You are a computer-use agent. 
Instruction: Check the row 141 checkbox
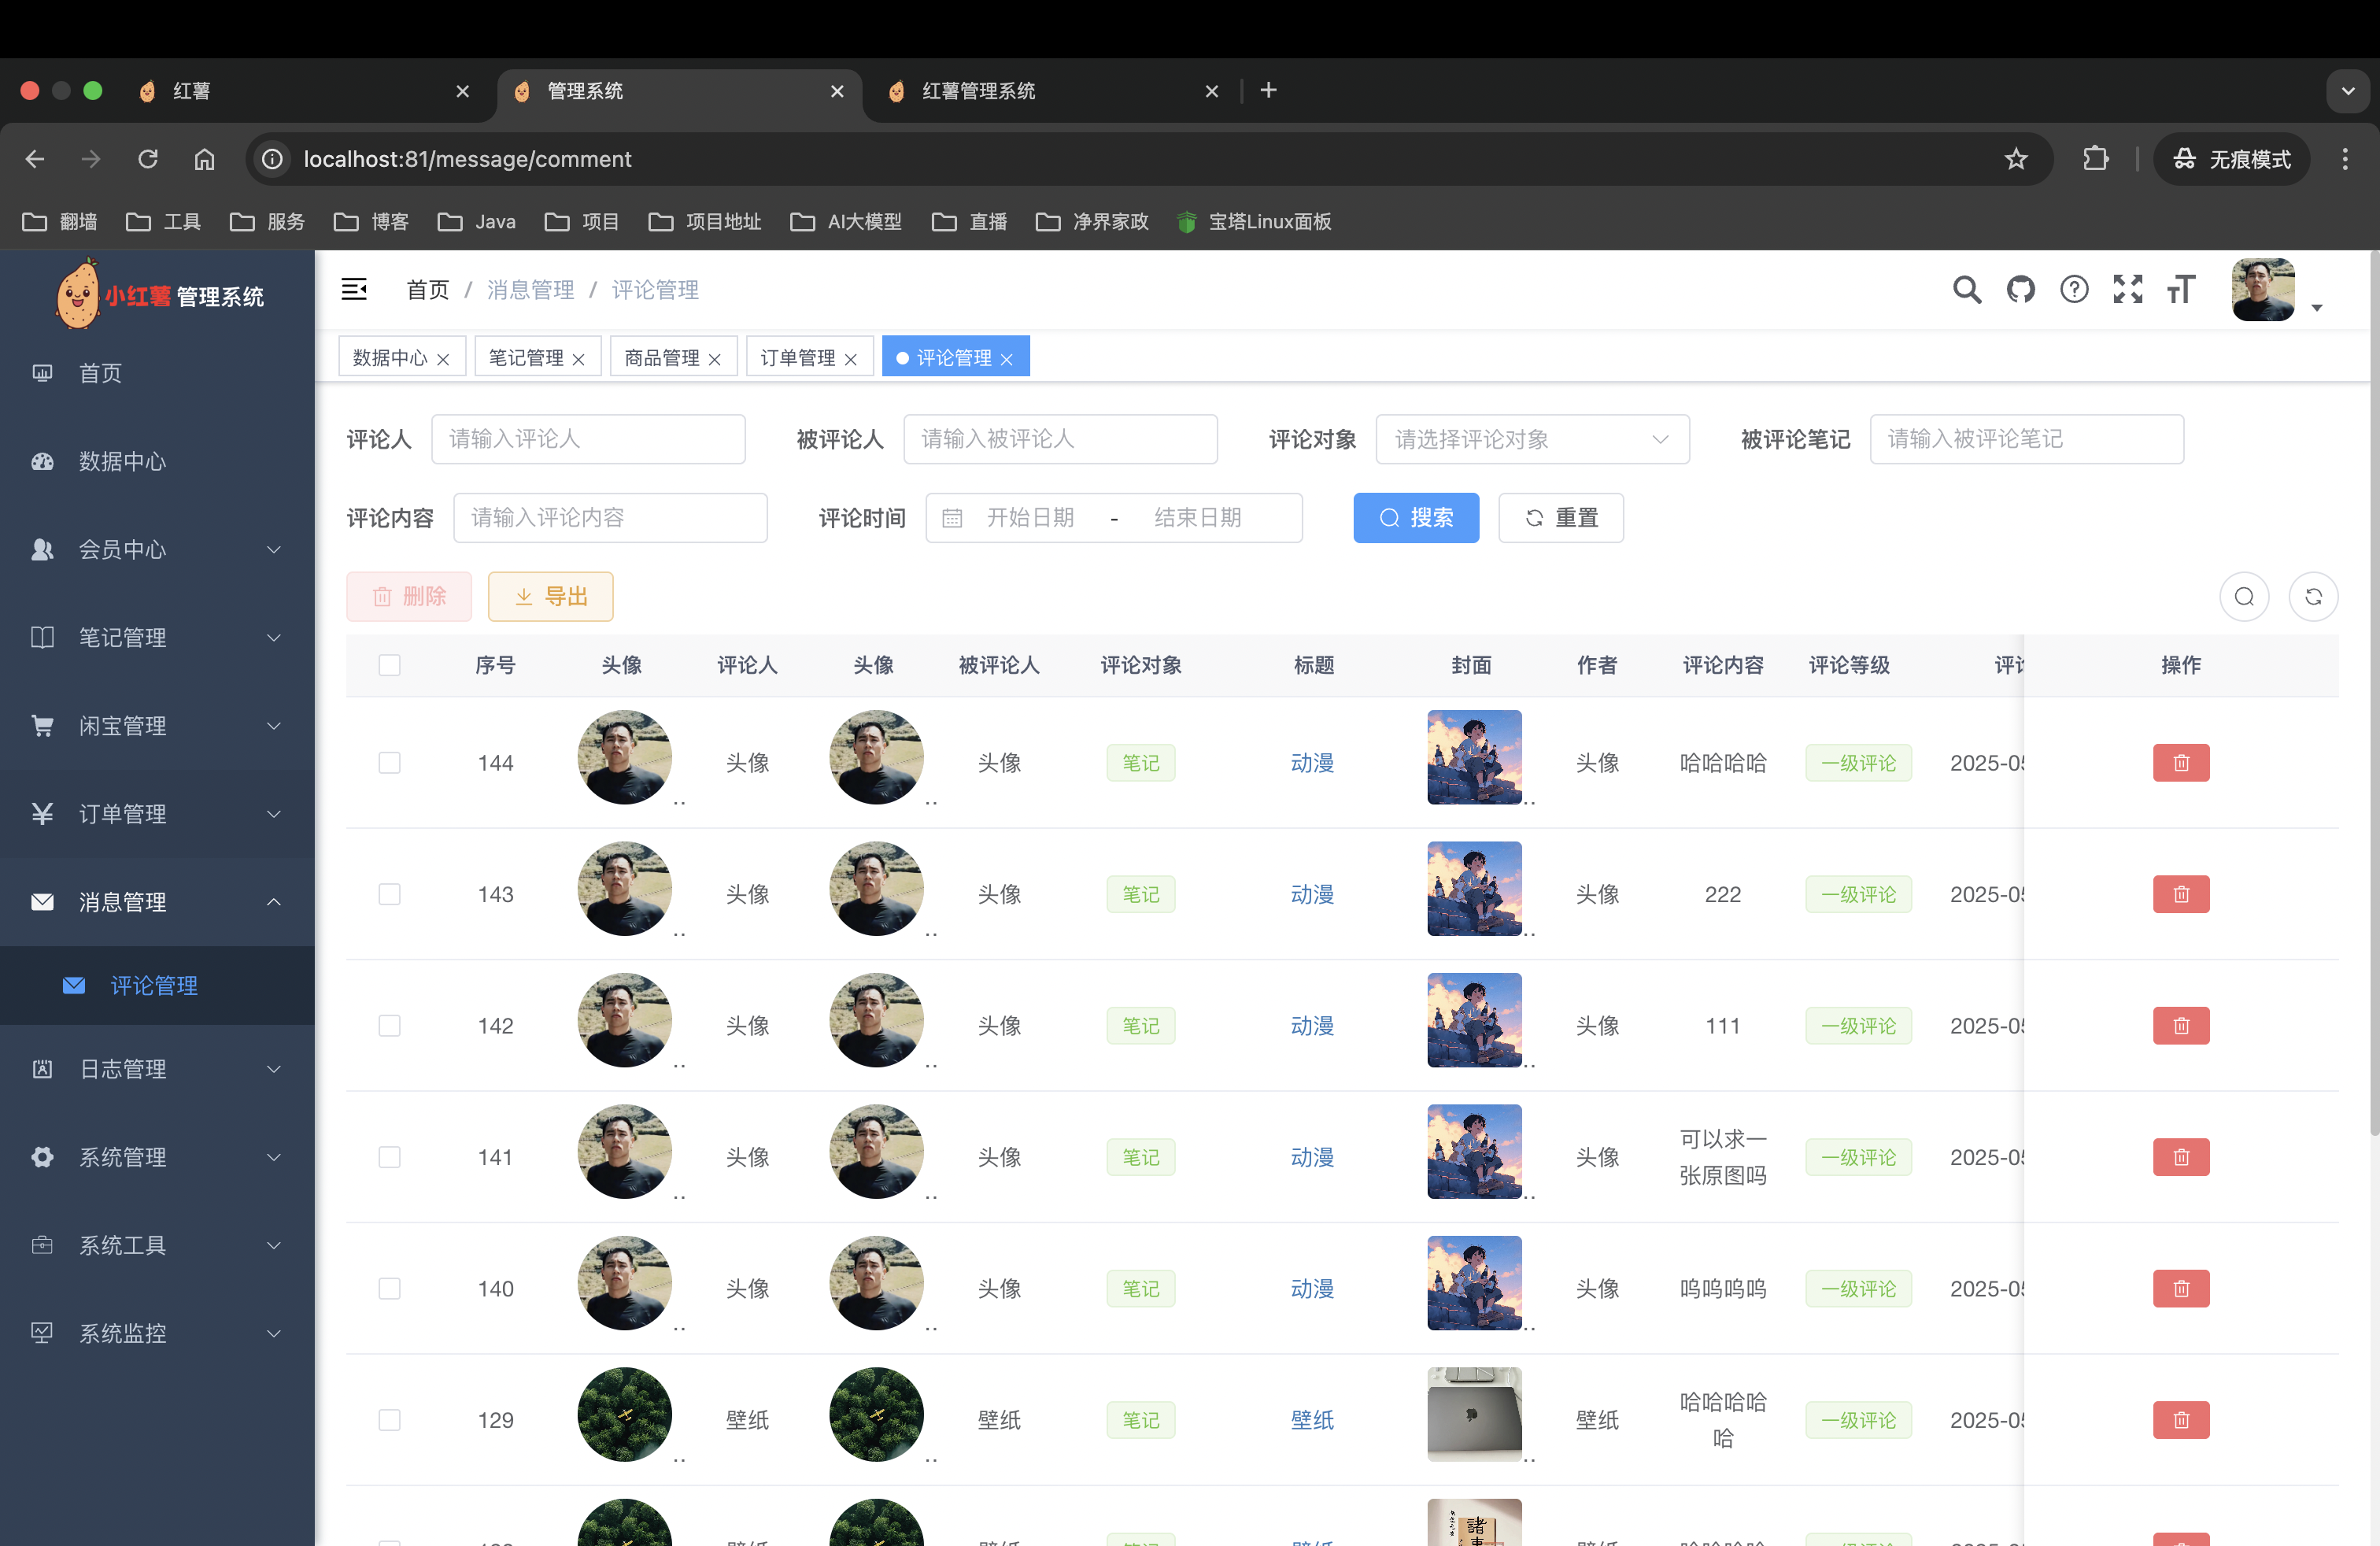390,1157
